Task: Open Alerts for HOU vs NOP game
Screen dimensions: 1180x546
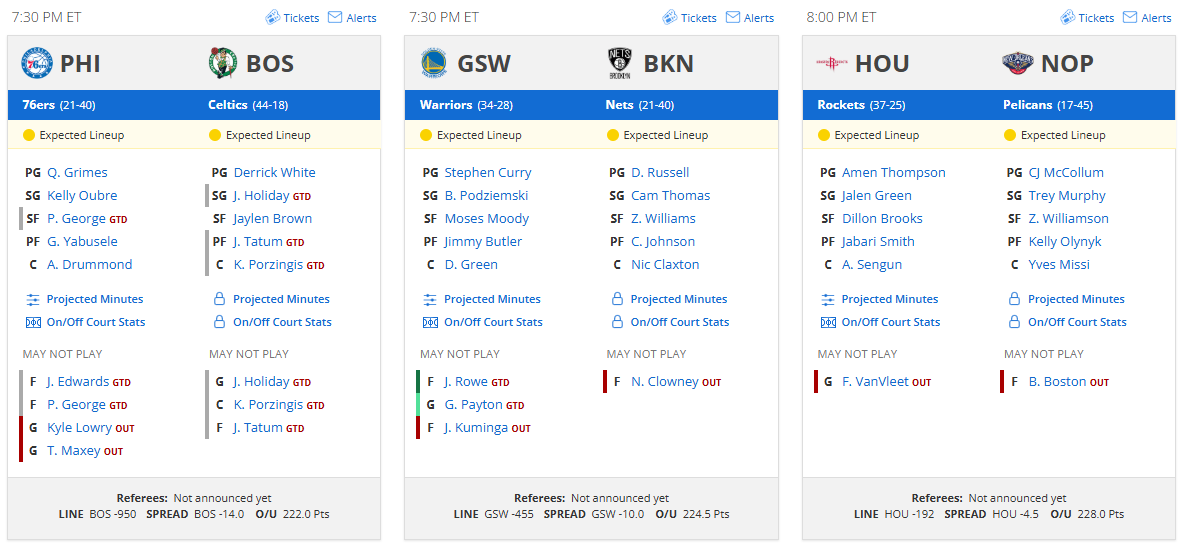Action: 1149,18
